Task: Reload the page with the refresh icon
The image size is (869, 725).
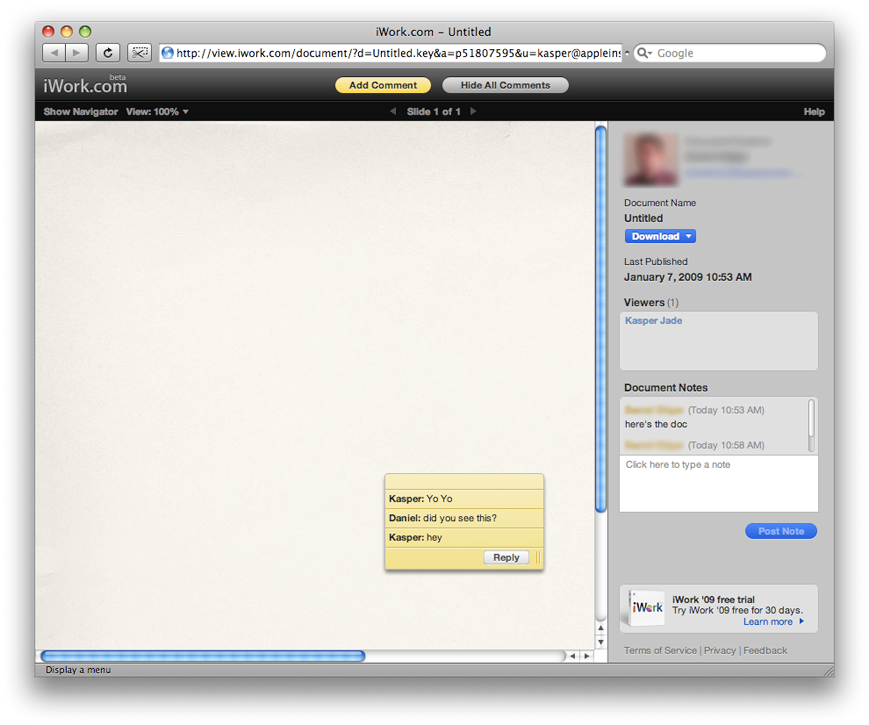Action: [x=108, y=53]
